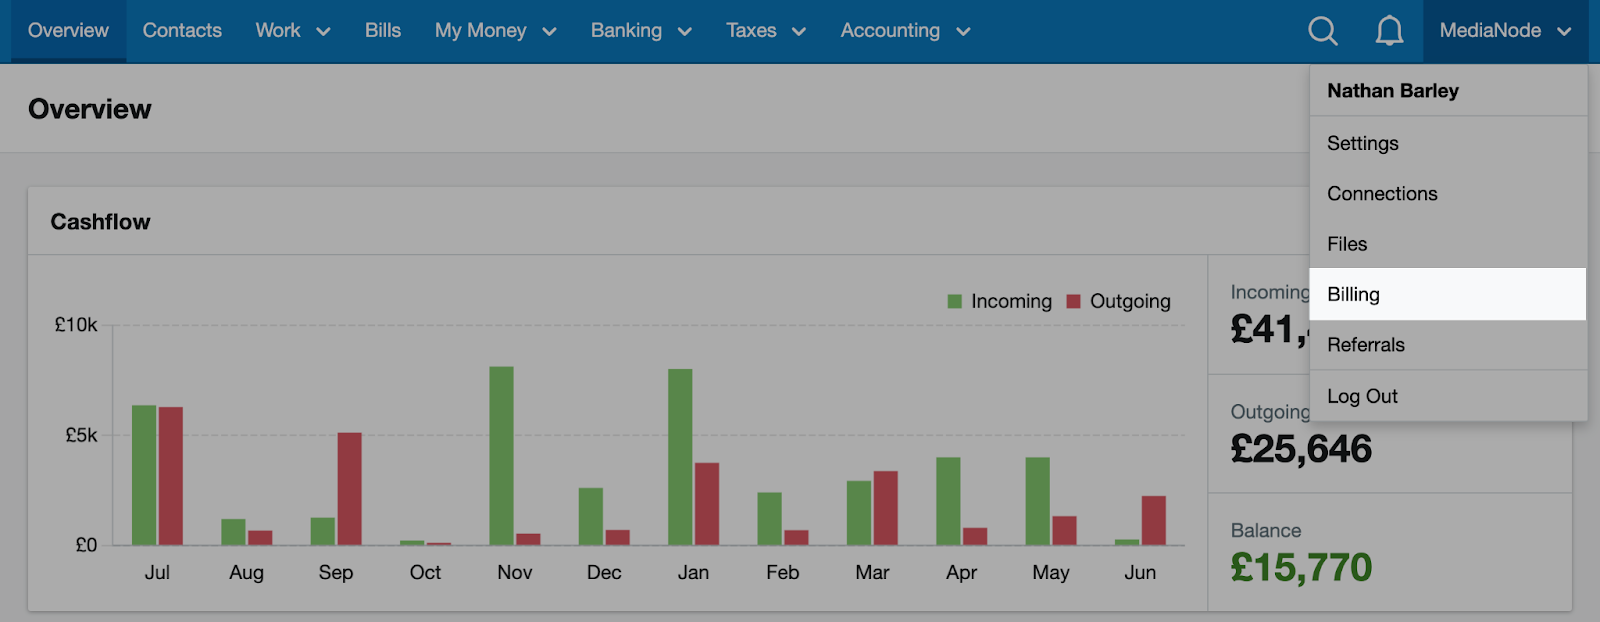The height and width of the screenshot is (622, 1600).
Task: Go to the Overview tab
Action: click(x=68, y=31)
